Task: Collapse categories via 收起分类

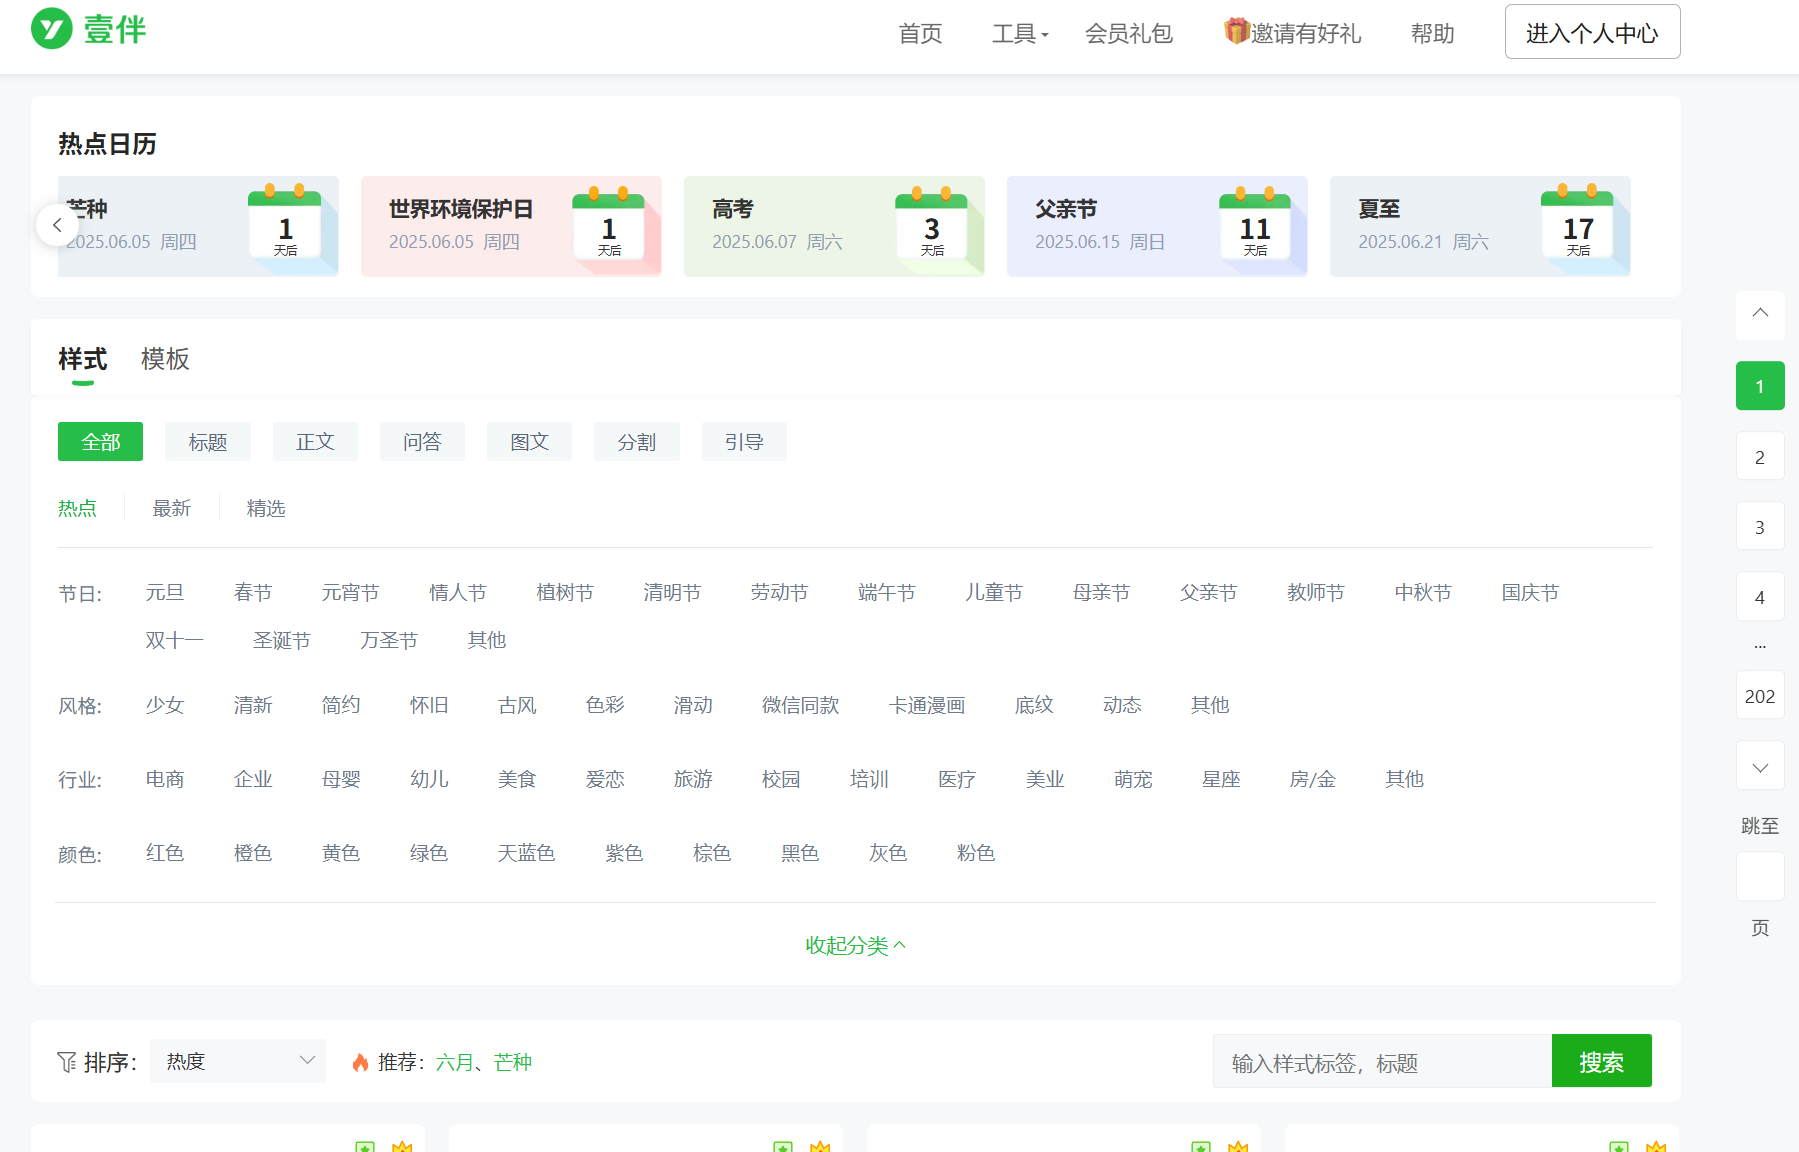Action: point(856,945)
